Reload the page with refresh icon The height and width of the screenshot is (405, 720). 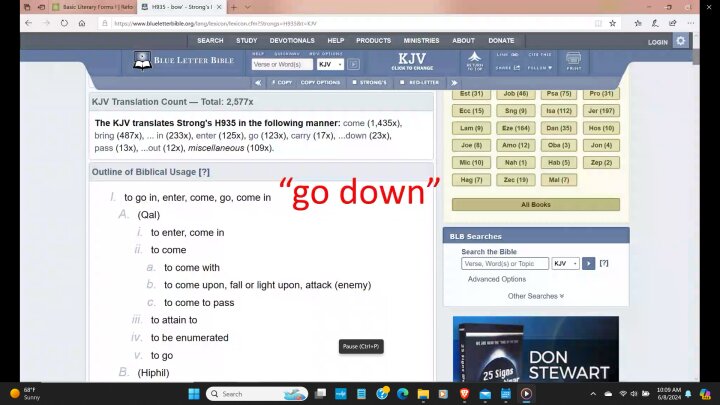click(64, 23)
